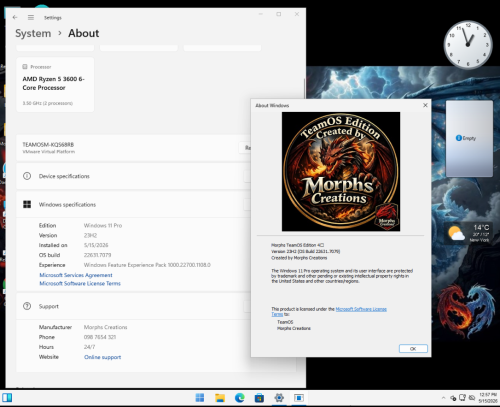
Task: Show hidden icons via tray chevron
Action: [443, 398]
